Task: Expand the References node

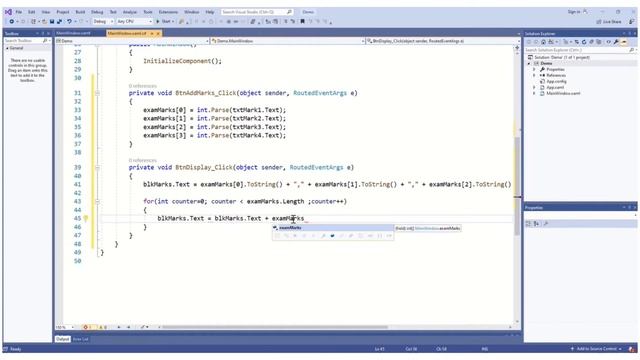Action: (534, 76)
